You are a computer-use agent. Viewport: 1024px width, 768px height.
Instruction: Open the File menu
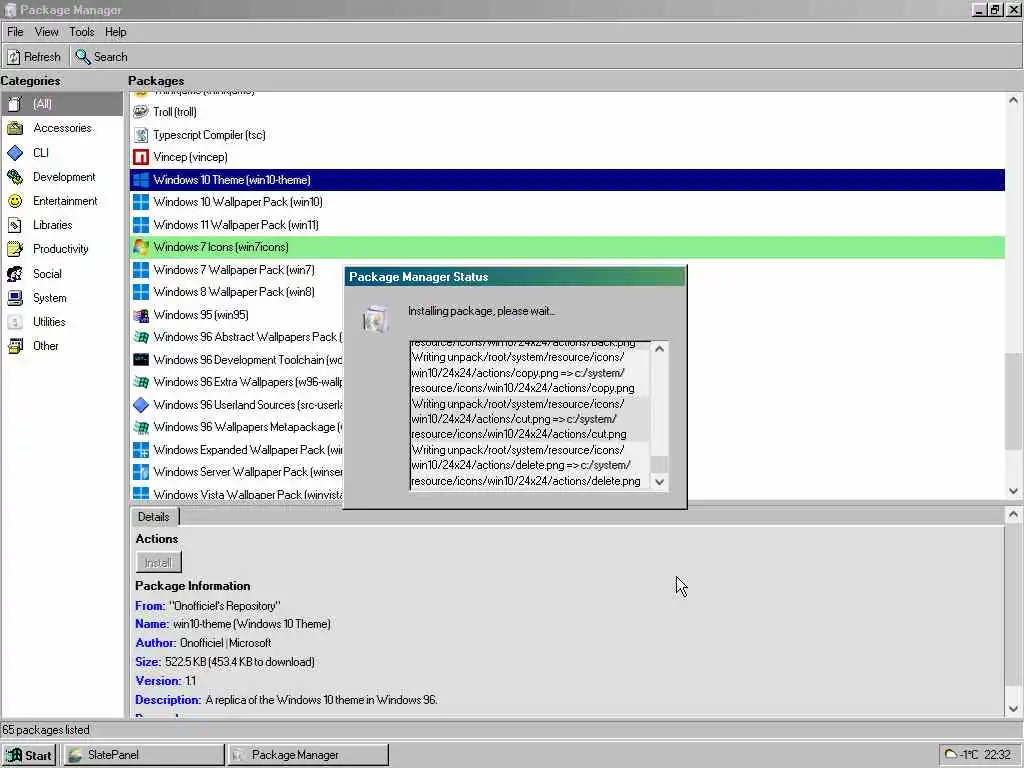point(15,32)
